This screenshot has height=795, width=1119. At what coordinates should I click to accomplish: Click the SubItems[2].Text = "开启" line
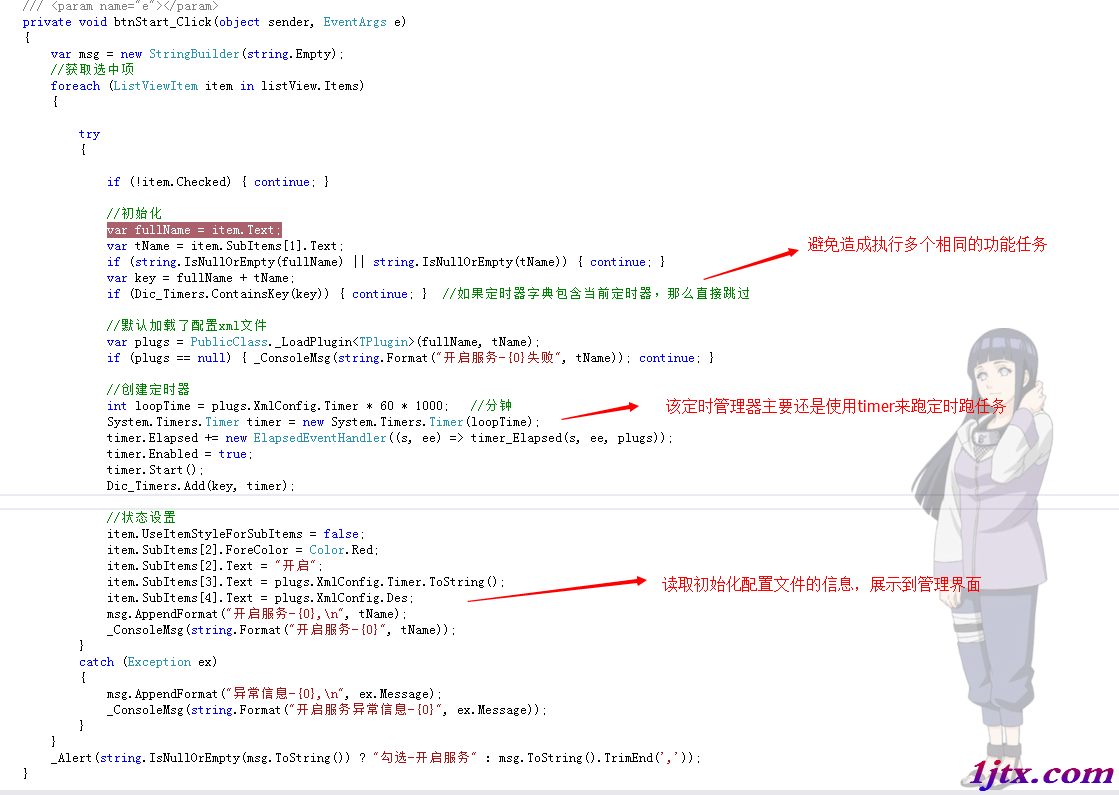(215, 566)
